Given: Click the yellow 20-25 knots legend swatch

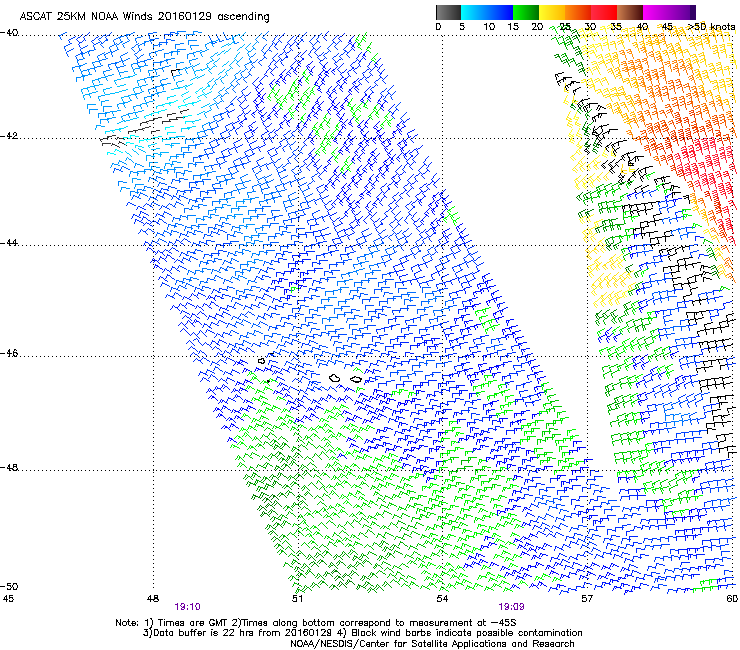Looking at the screenshot, I should [552, 12].
